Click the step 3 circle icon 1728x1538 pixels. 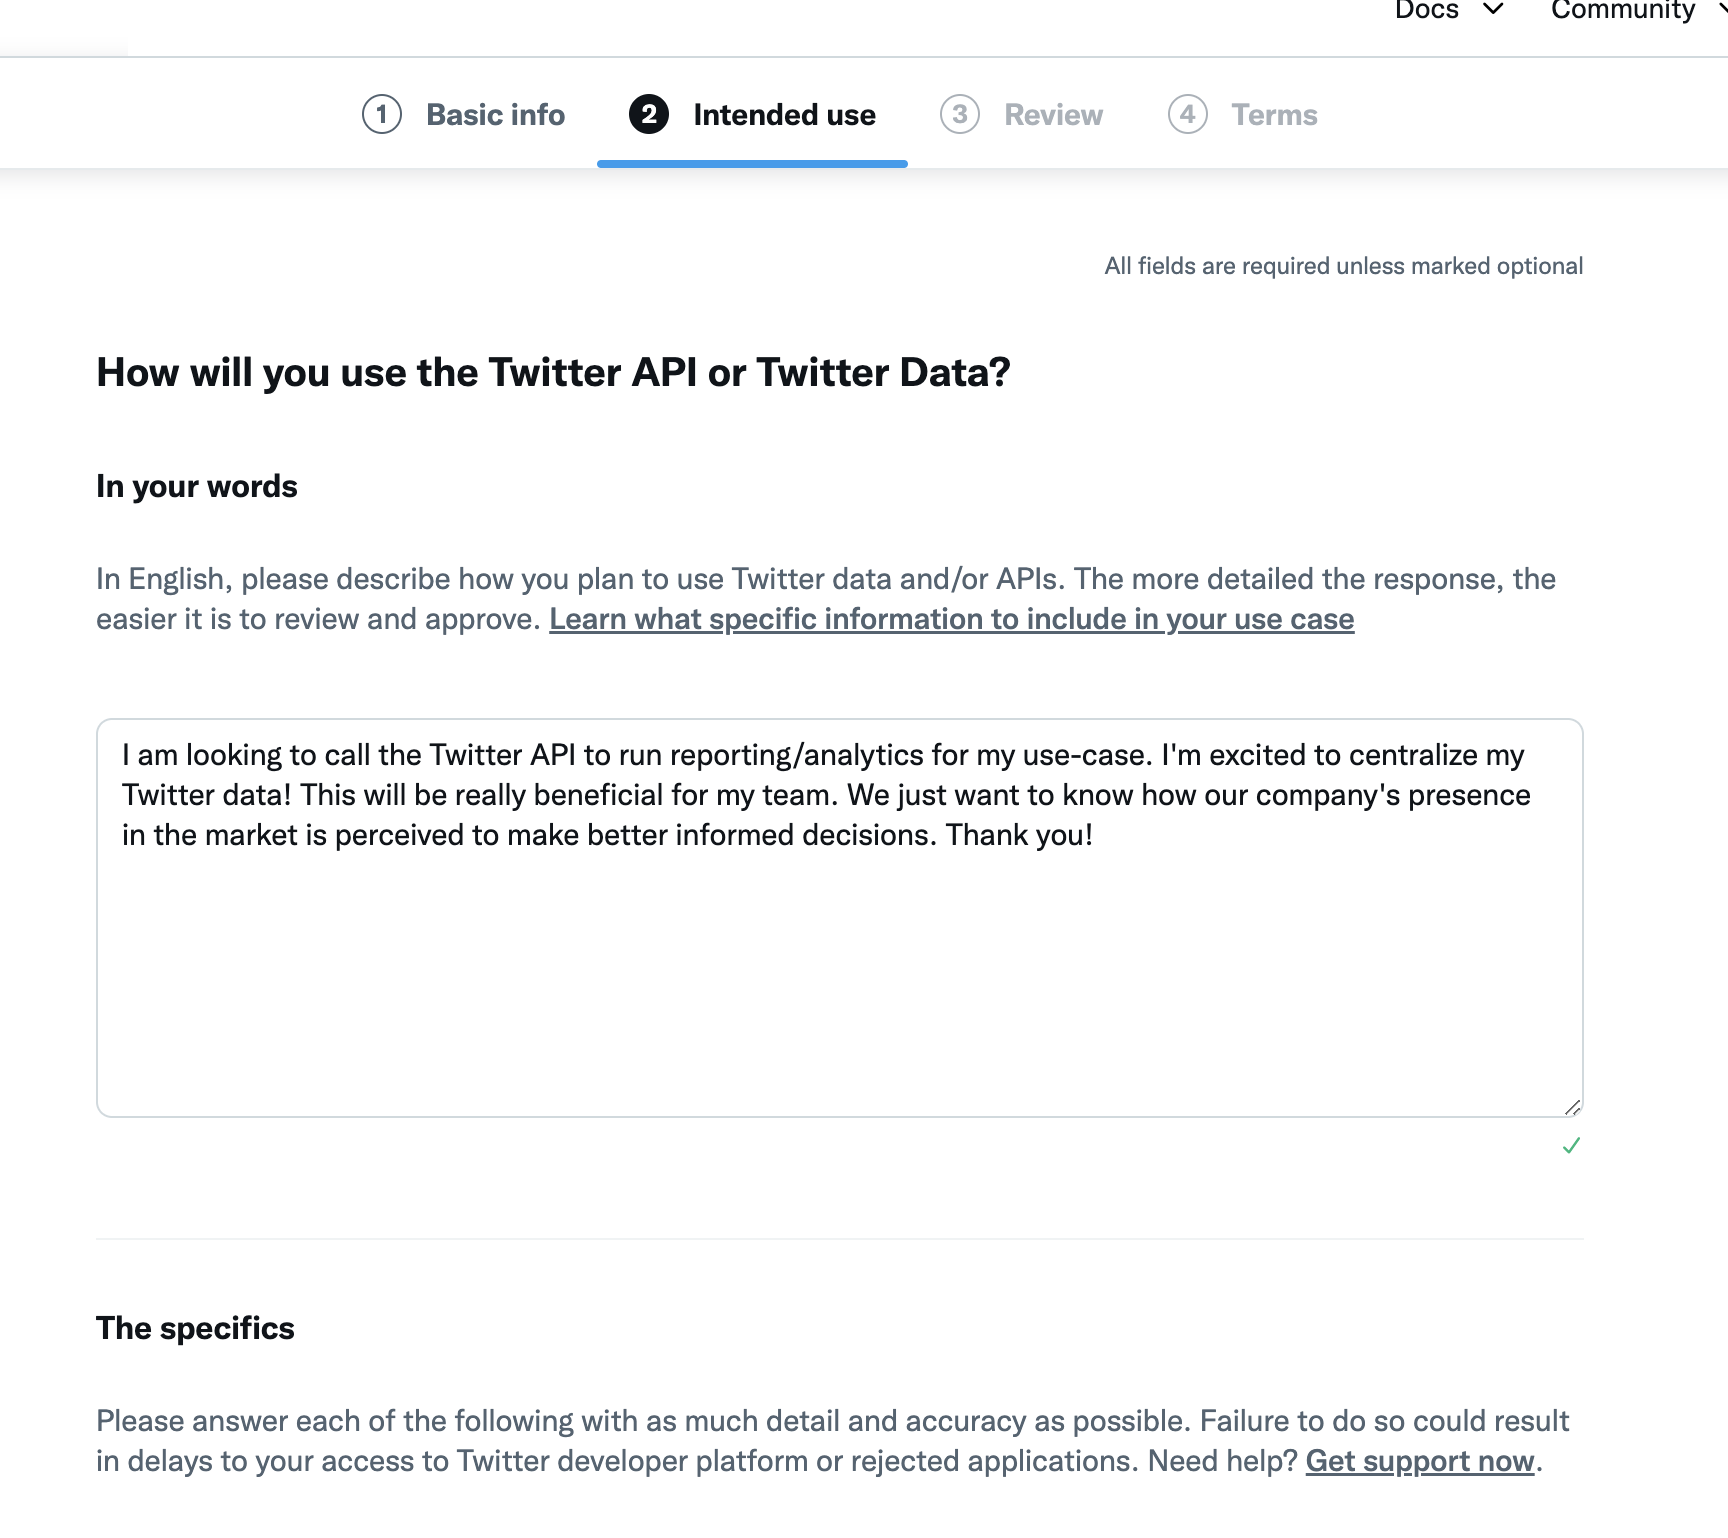tap(959, 114)
